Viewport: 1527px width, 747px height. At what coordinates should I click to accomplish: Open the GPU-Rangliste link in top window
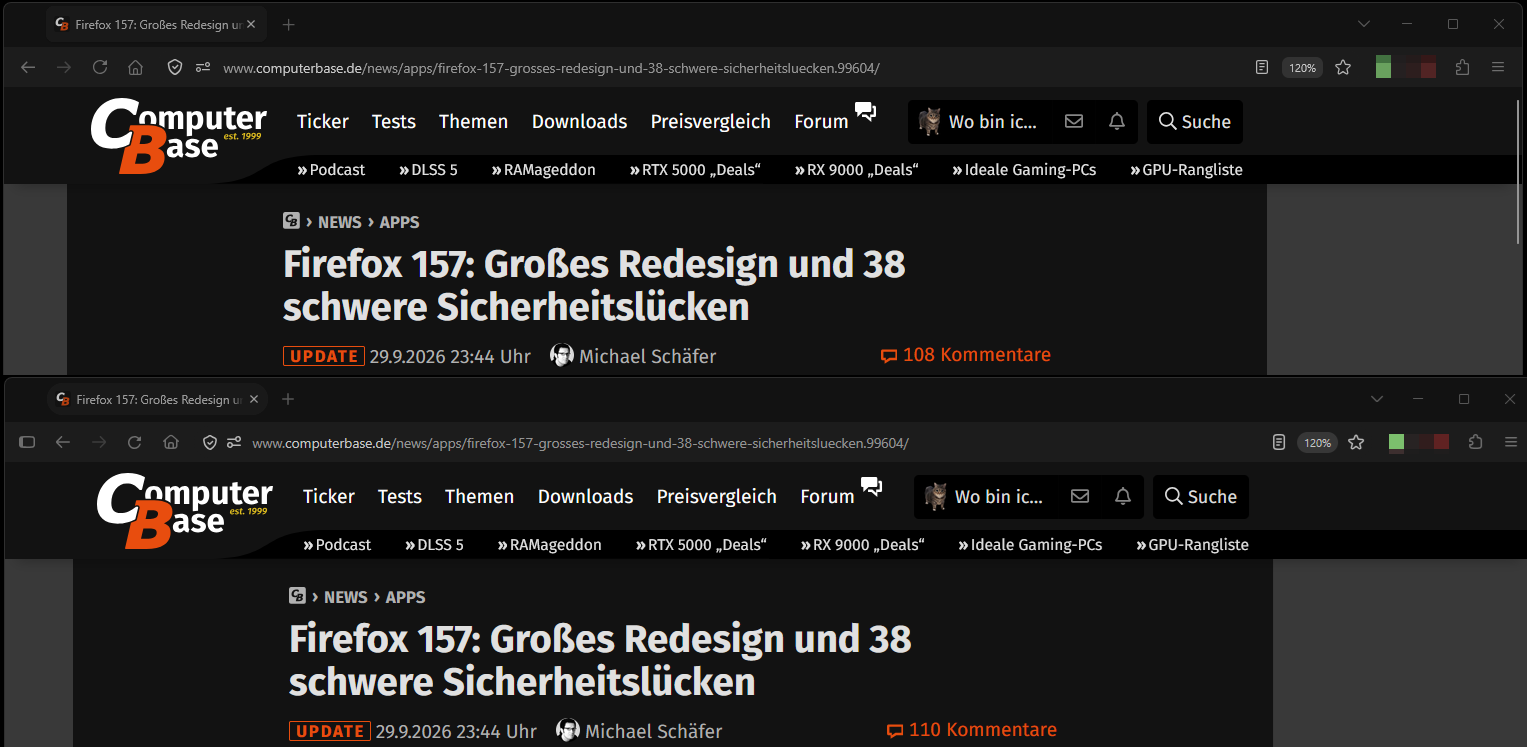click(1186, 170)
